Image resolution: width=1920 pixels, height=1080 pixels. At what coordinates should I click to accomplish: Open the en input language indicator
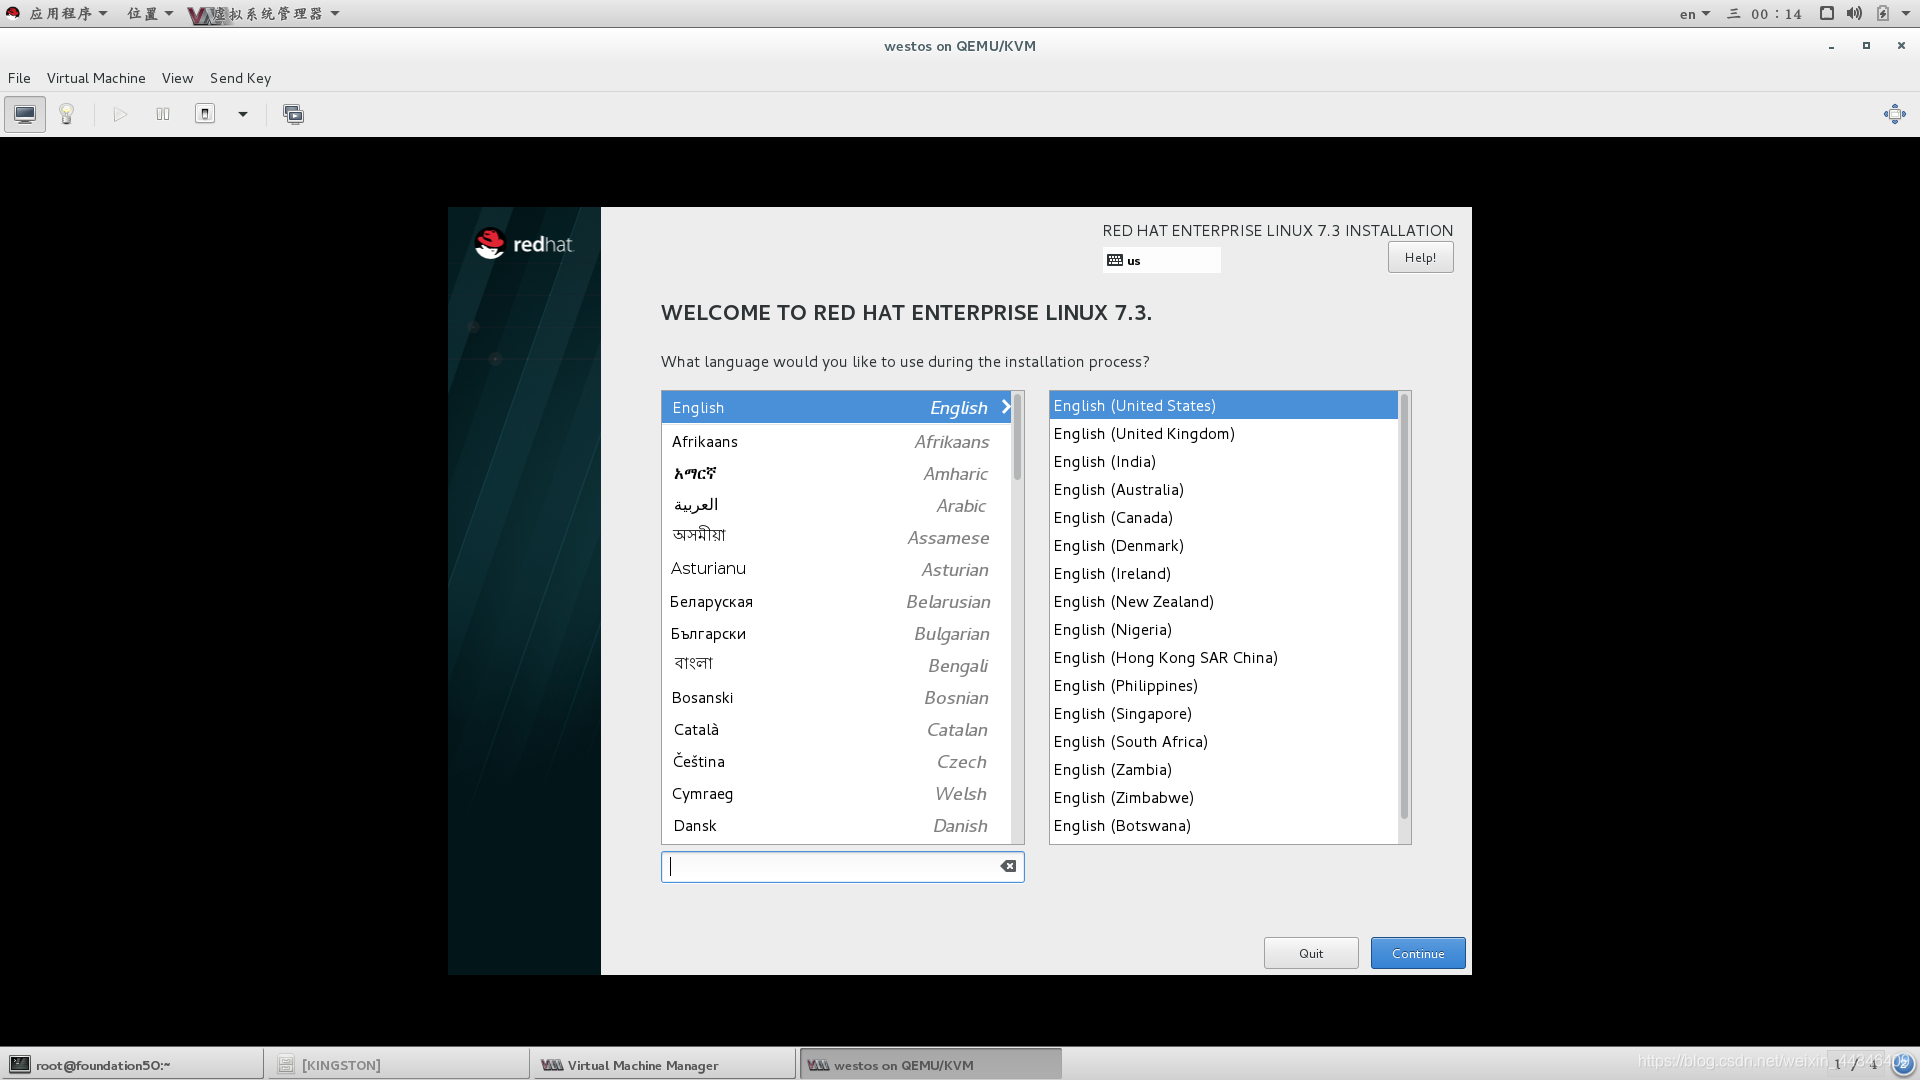(x=1694, y=13)
